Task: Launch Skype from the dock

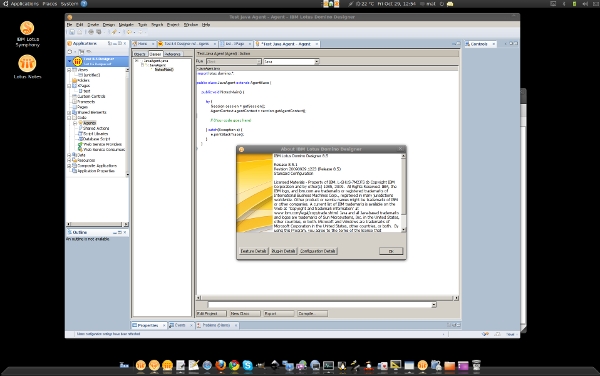Action: point(248,365)
